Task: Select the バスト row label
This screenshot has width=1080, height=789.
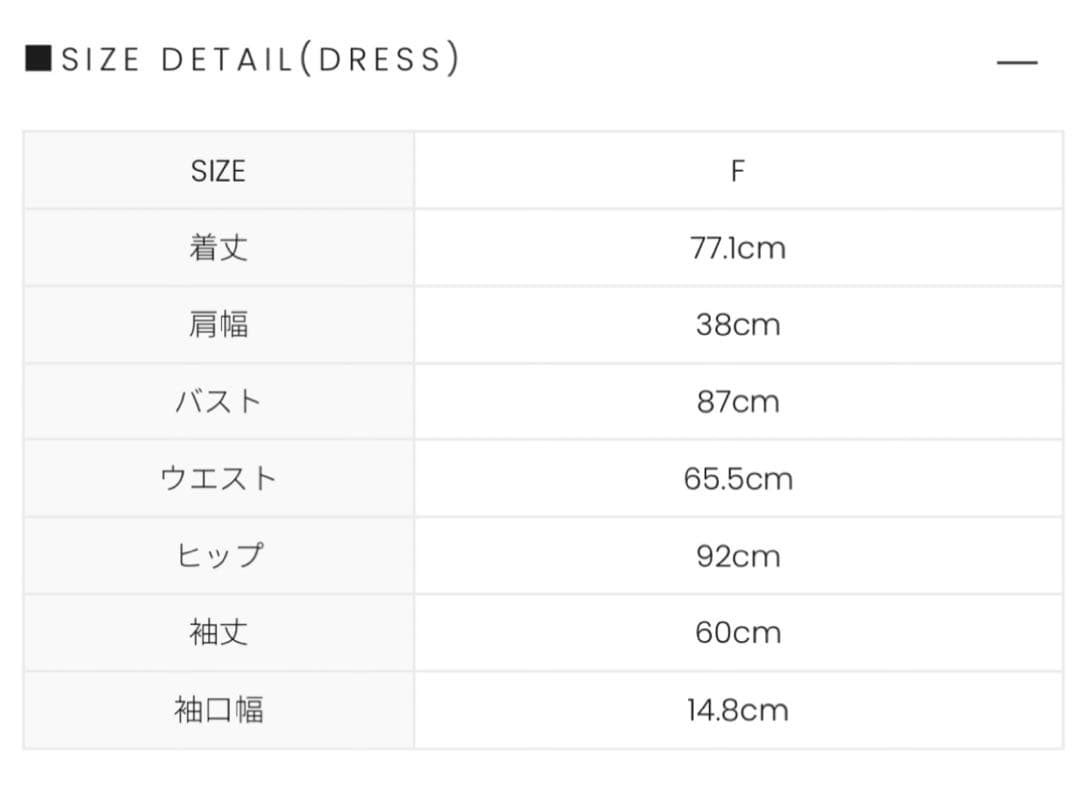Action: click(218, 401)
